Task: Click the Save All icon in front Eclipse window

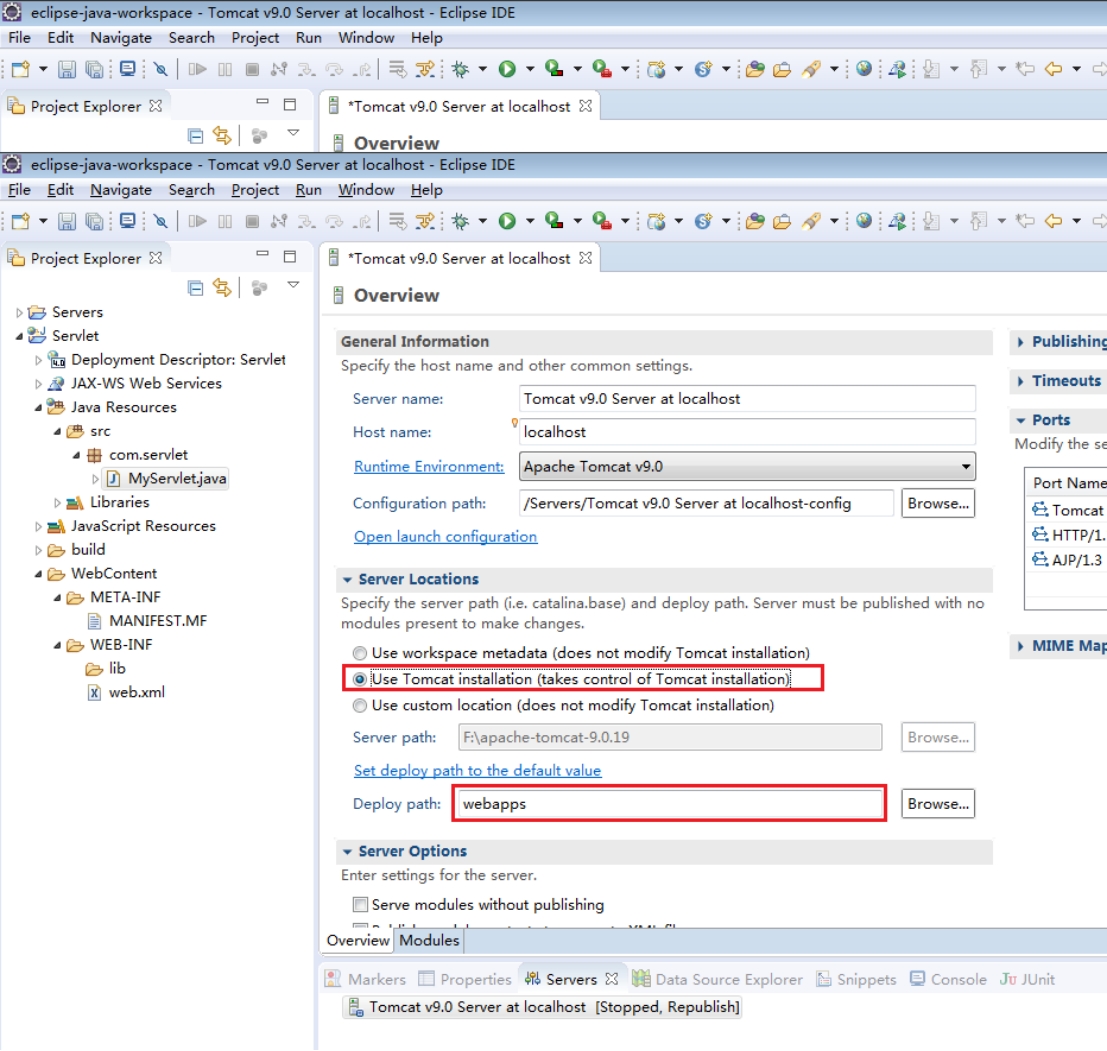Action: [94, 222]
